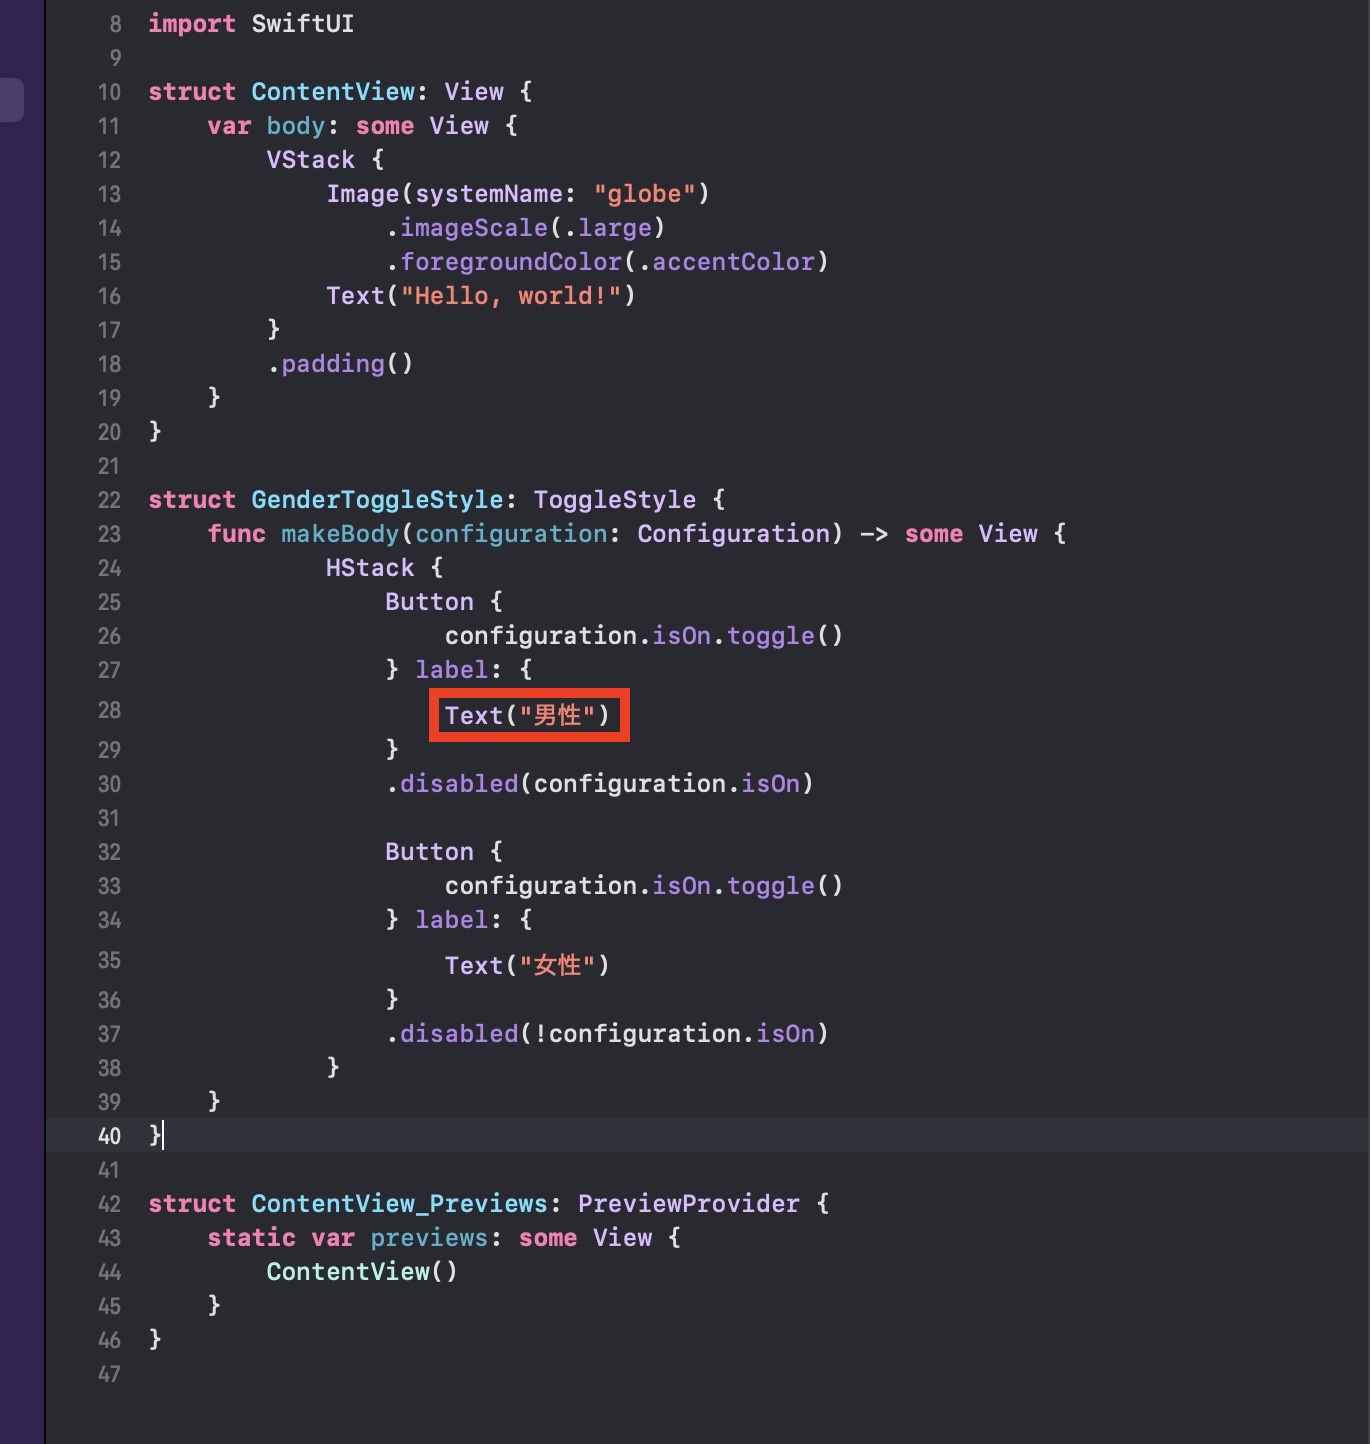This screenshot has height=1444, width=1370.
Task: Click the "女性" string on line 35
Action: 558,966
